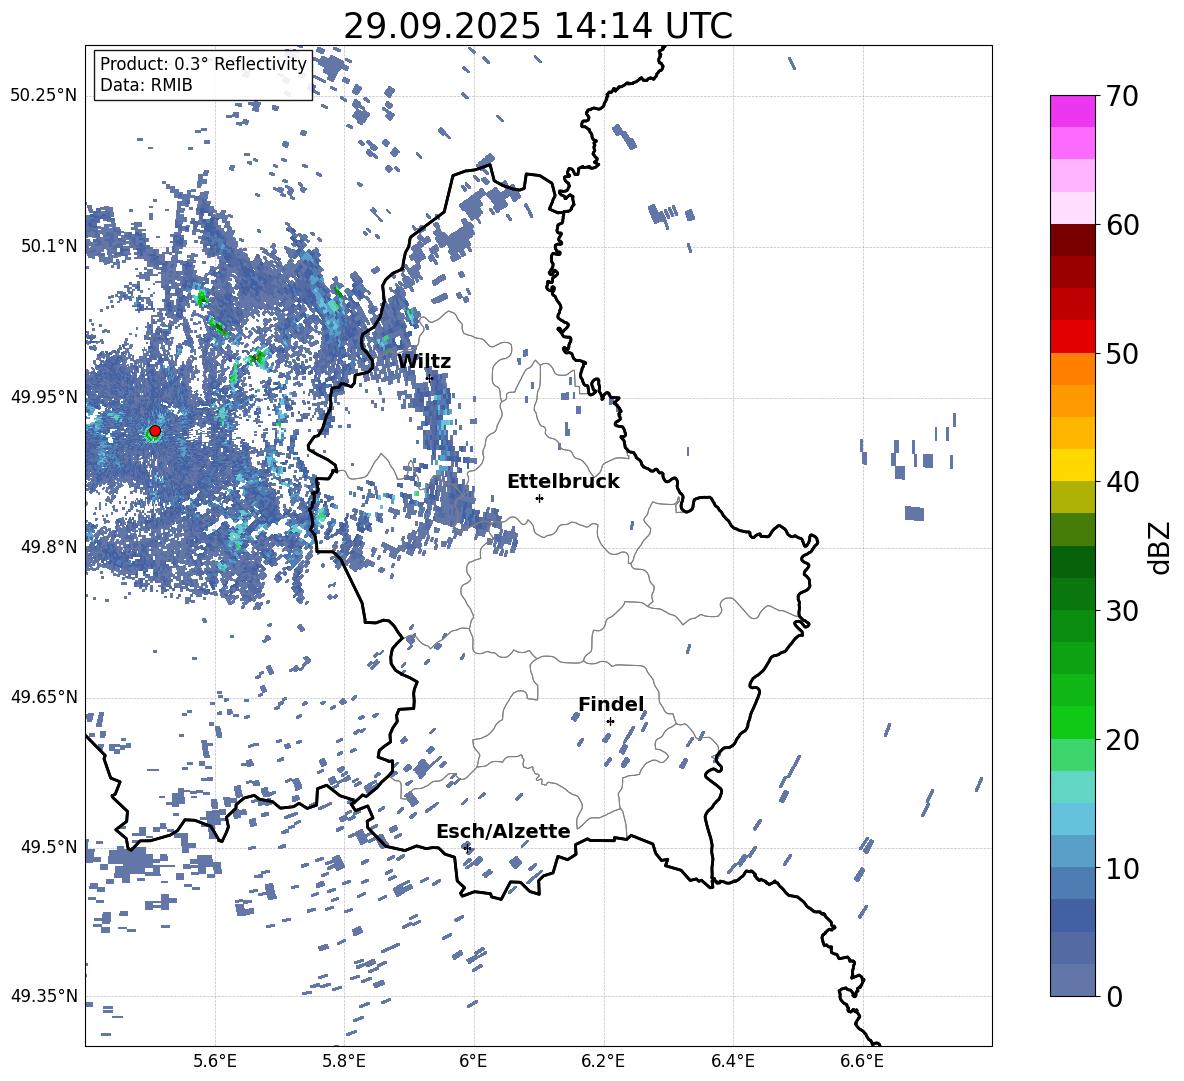
Task: Click the Esch/Alzette city label
Action: click(x=503, y=831)
